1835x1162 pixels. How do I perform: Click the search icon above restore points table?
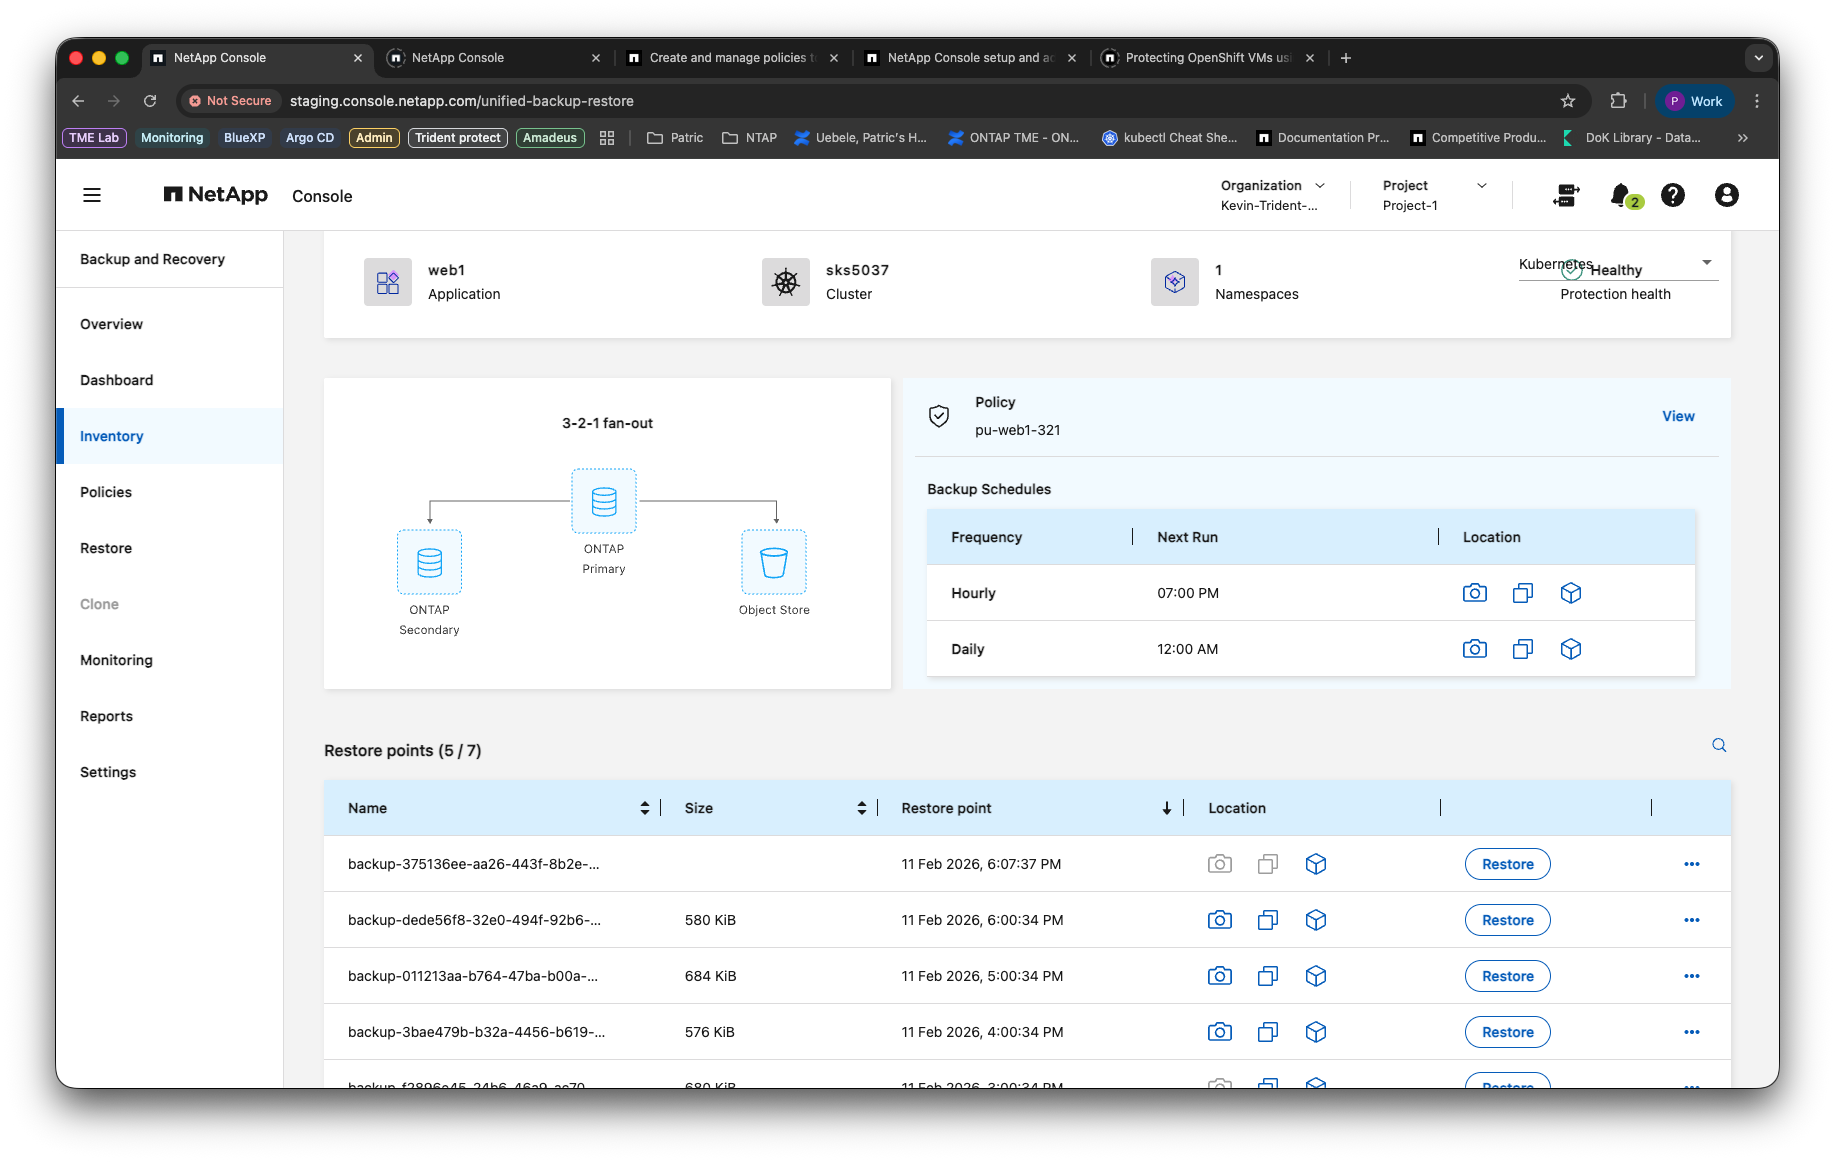1719,745
